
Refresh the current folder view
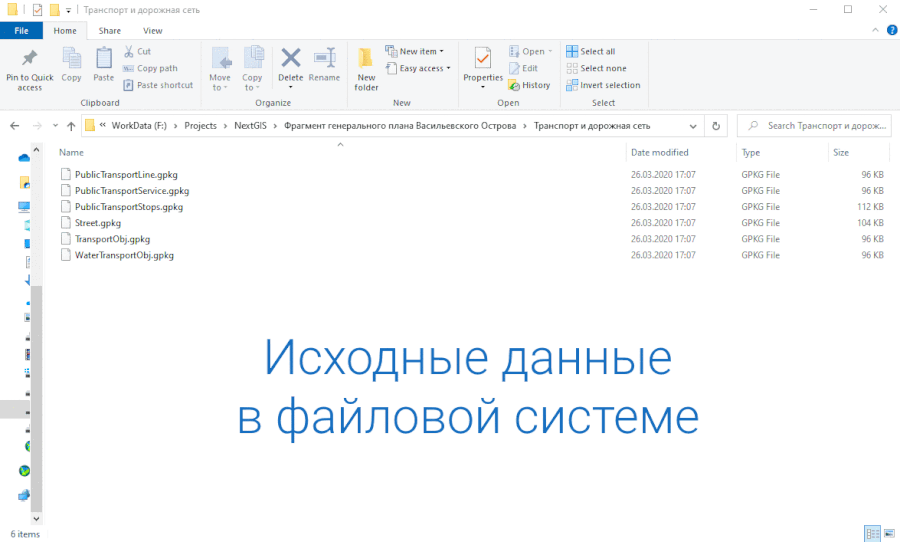click(715, 126)
